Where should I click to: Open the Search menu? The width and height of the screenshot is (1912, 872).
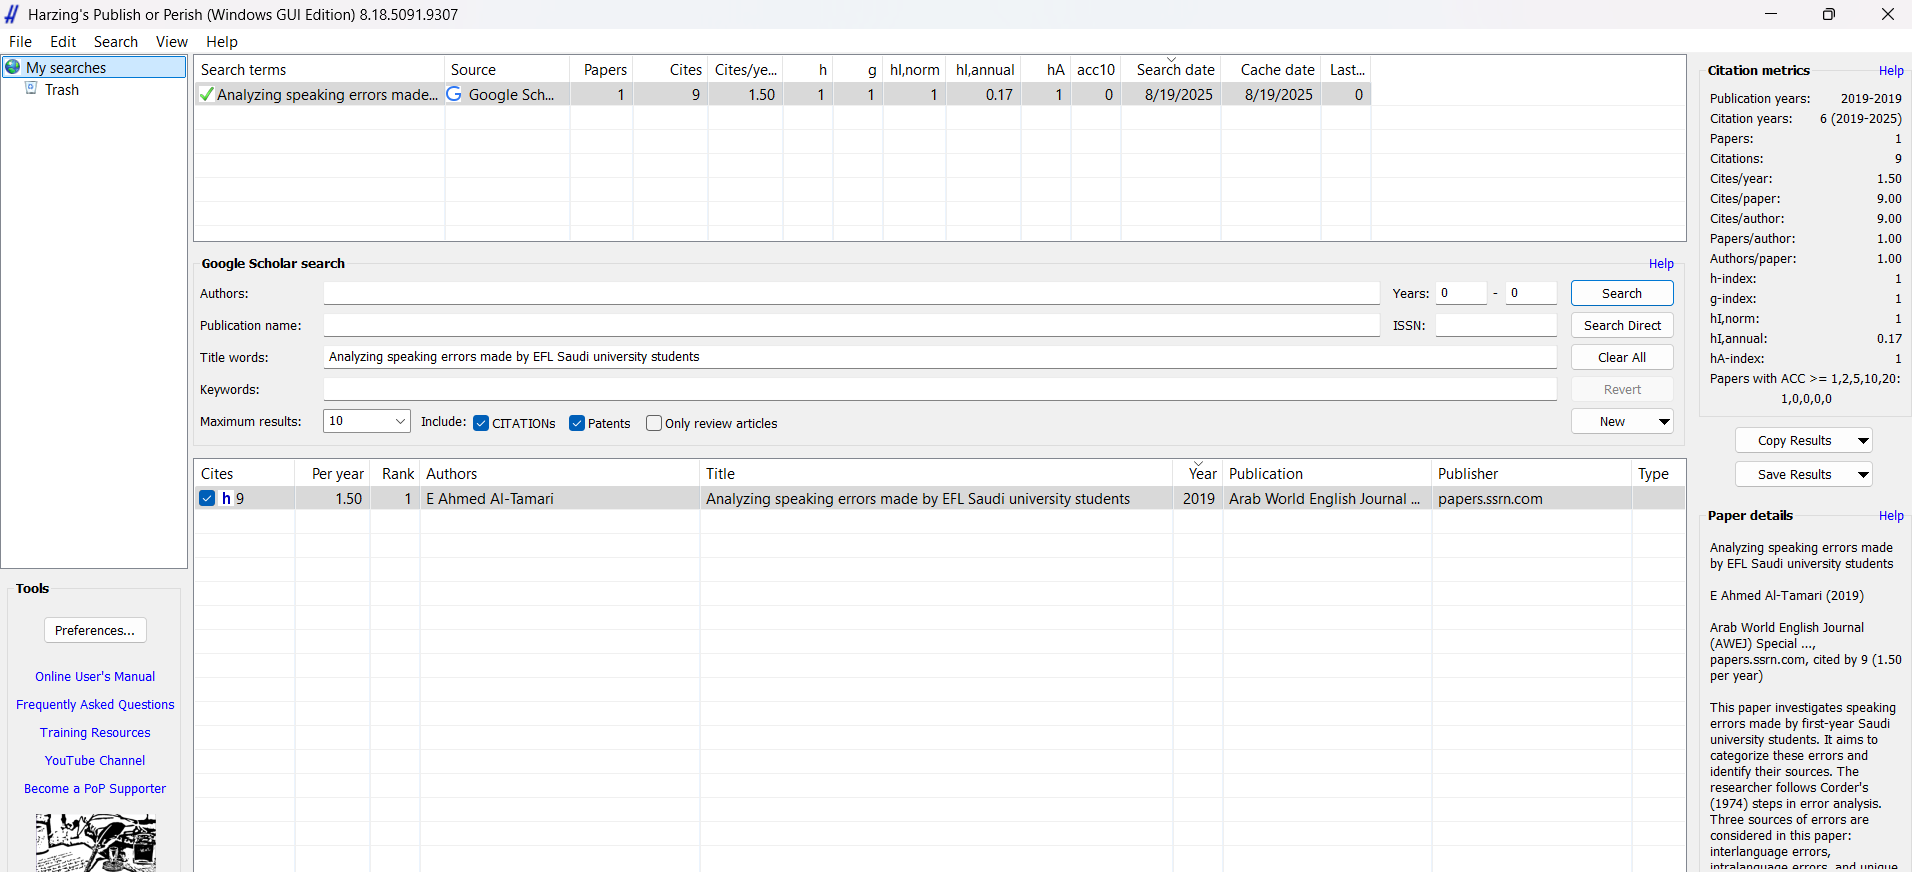[x=116, y=42]
